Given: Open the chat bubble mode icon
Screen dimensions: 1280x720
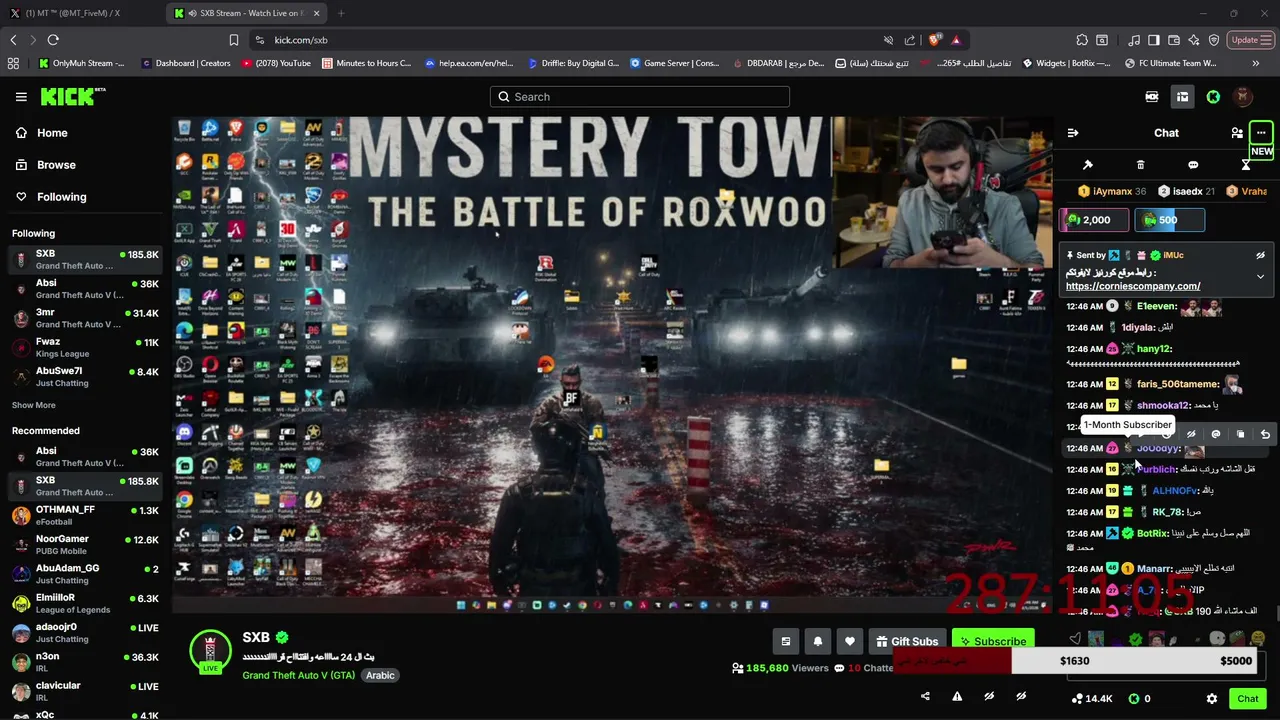Looking at the screenshot, I should pos(1193,165).
